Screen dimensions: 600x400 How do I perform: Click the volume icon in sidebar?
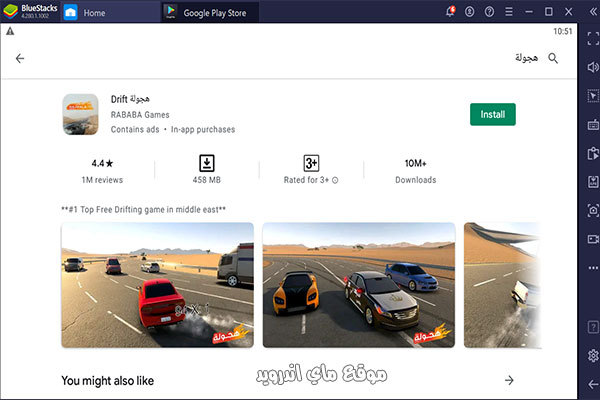click(x=593, y=67)
